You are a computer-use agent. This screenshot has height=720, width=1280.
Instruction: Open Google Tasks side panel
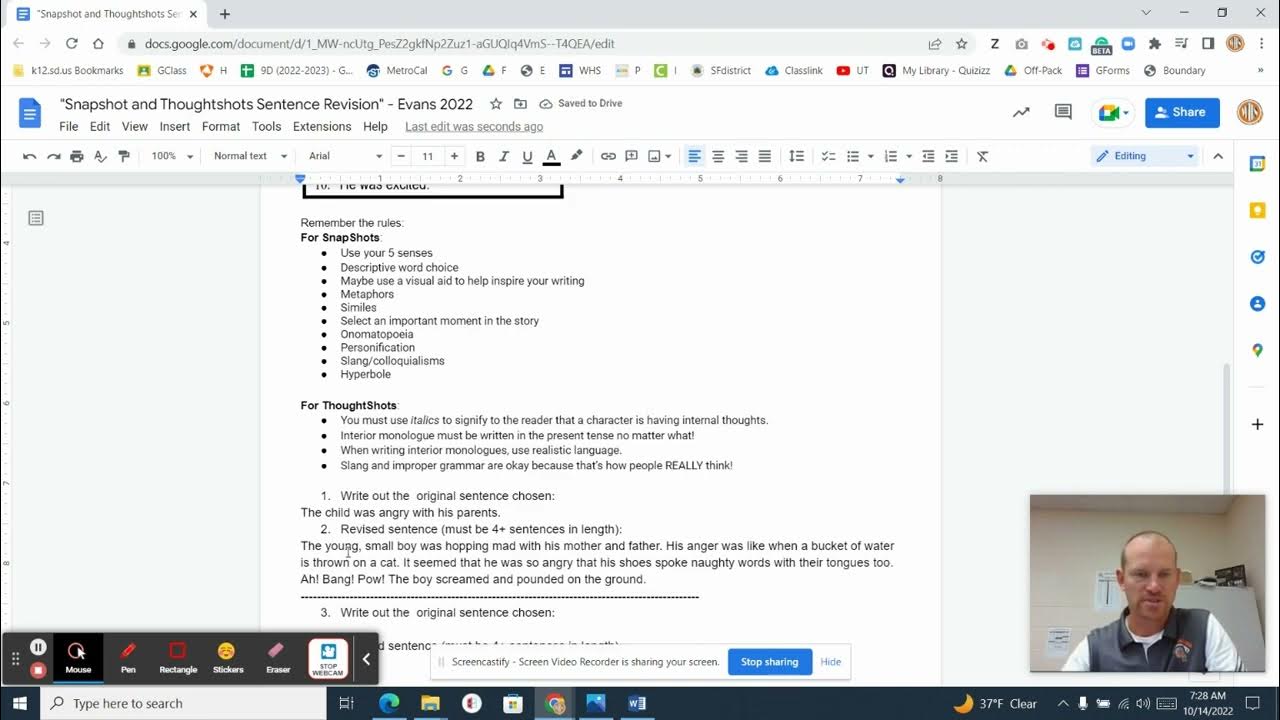click(1258, 257)
